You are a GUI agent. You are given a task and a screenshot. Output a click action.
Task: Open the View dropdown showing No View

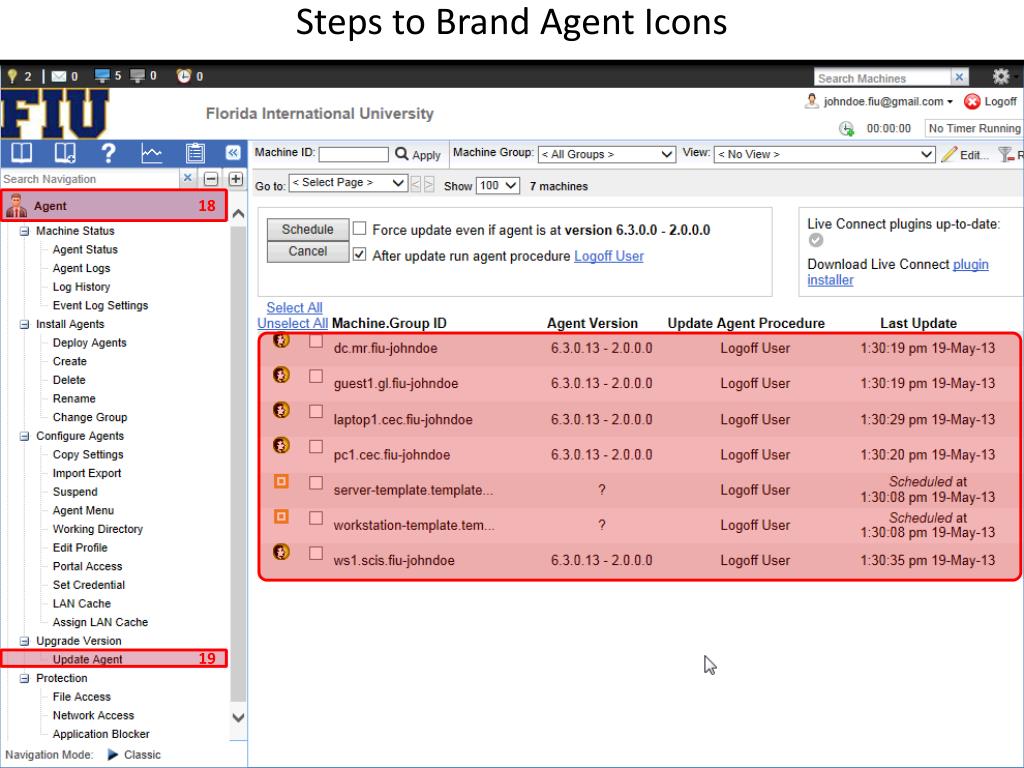[824, 154]
